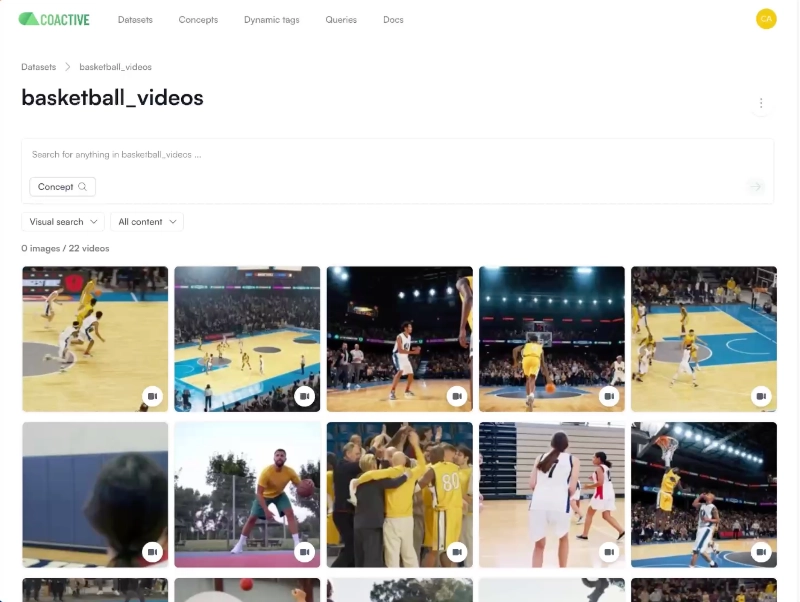Open outdoor dribbling man thumbnail

(x=247, y=495)
